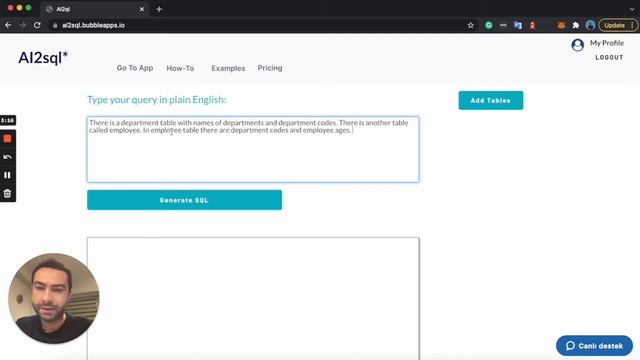Open the Pricing page
The height and width of the screenshot is (360, 640).
click(x=270, y=68)
